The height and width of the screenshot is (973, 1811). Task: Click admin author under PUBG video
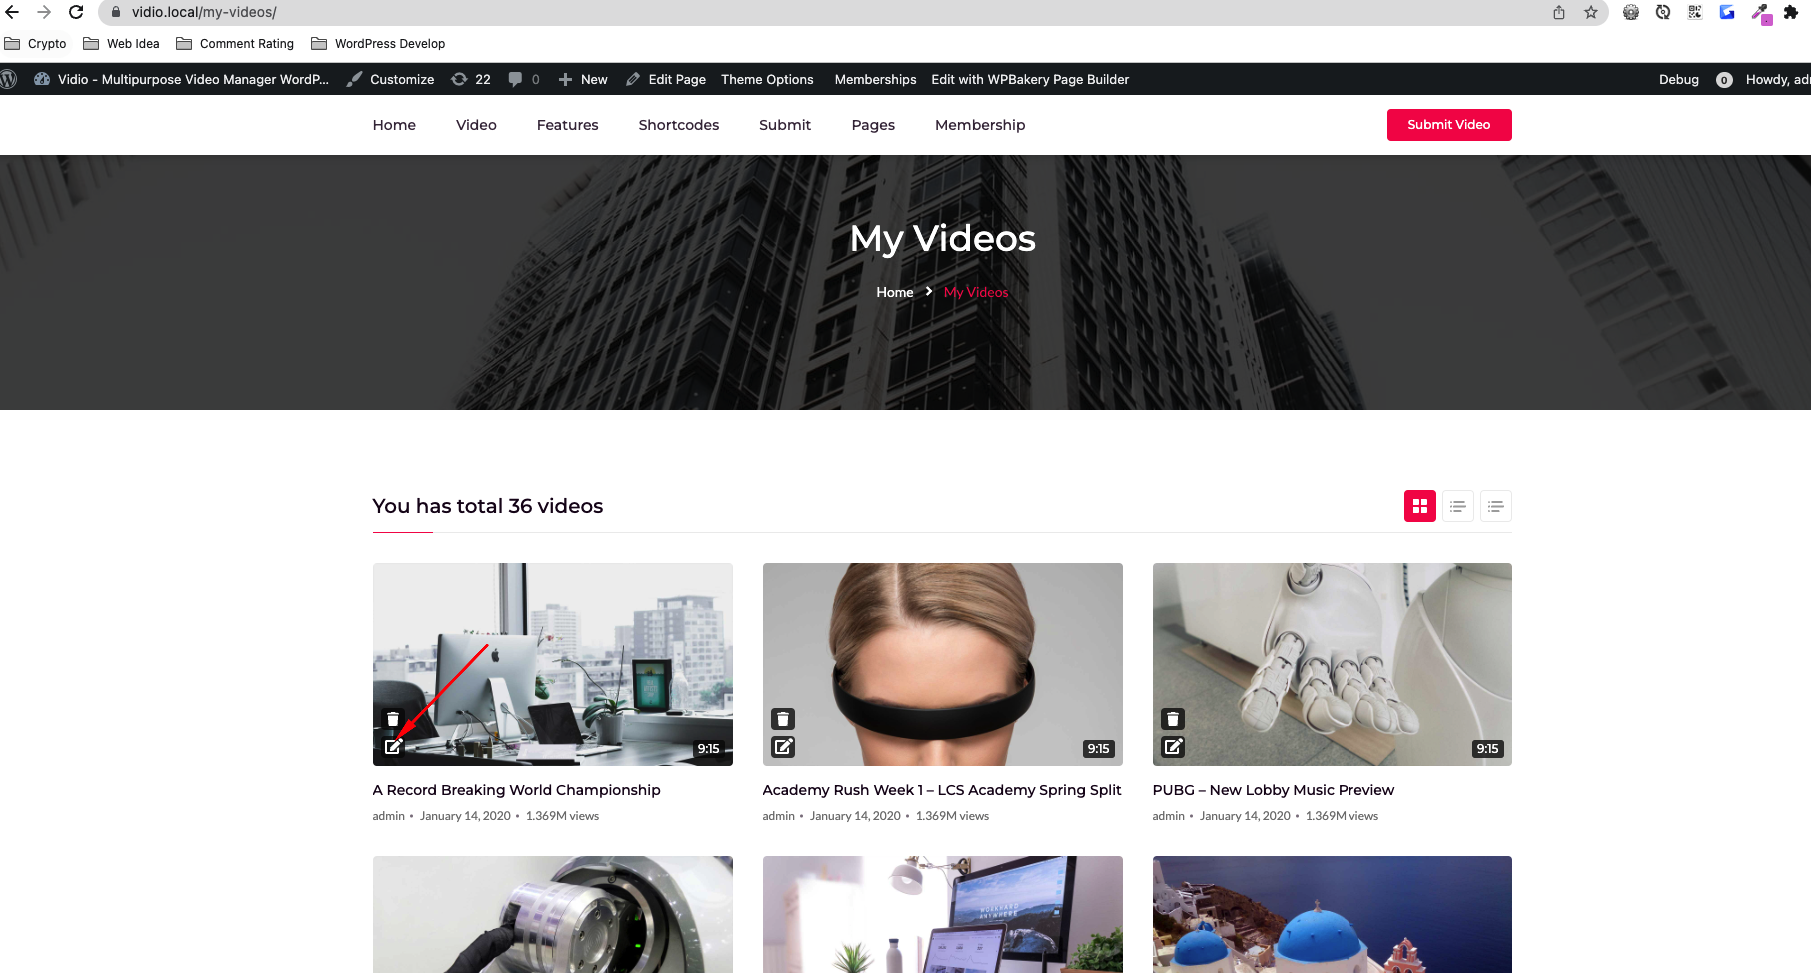click(1168, 816)
